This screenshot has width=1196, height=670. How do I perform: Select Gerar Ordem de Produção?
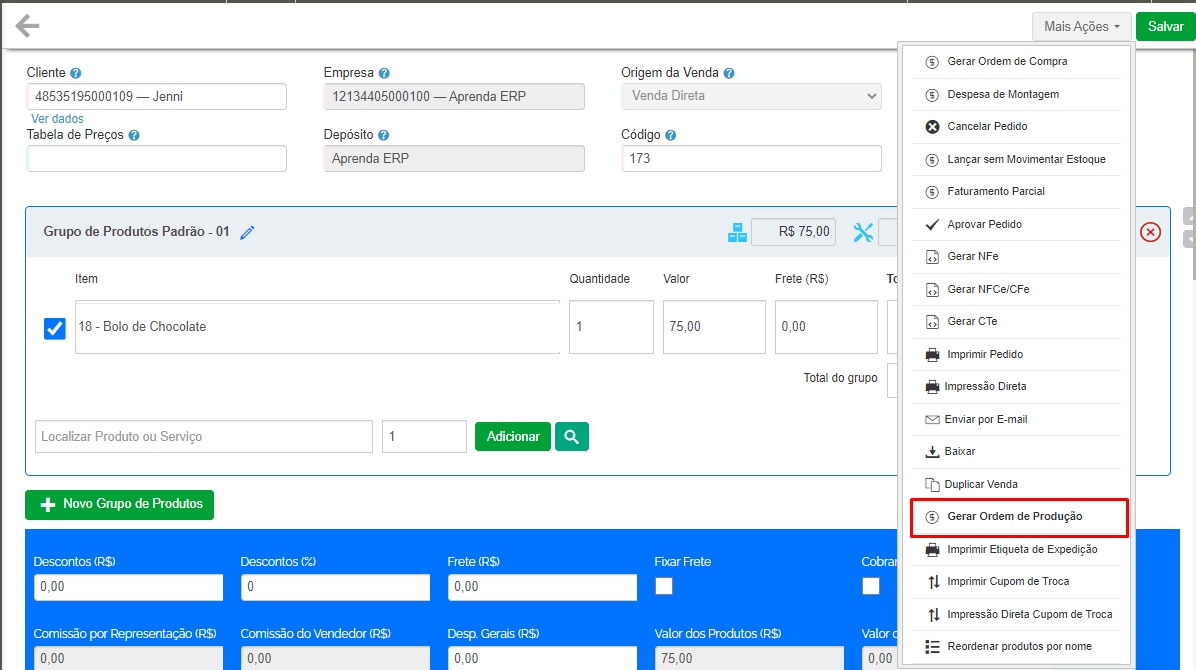[x=1014, y=517]
